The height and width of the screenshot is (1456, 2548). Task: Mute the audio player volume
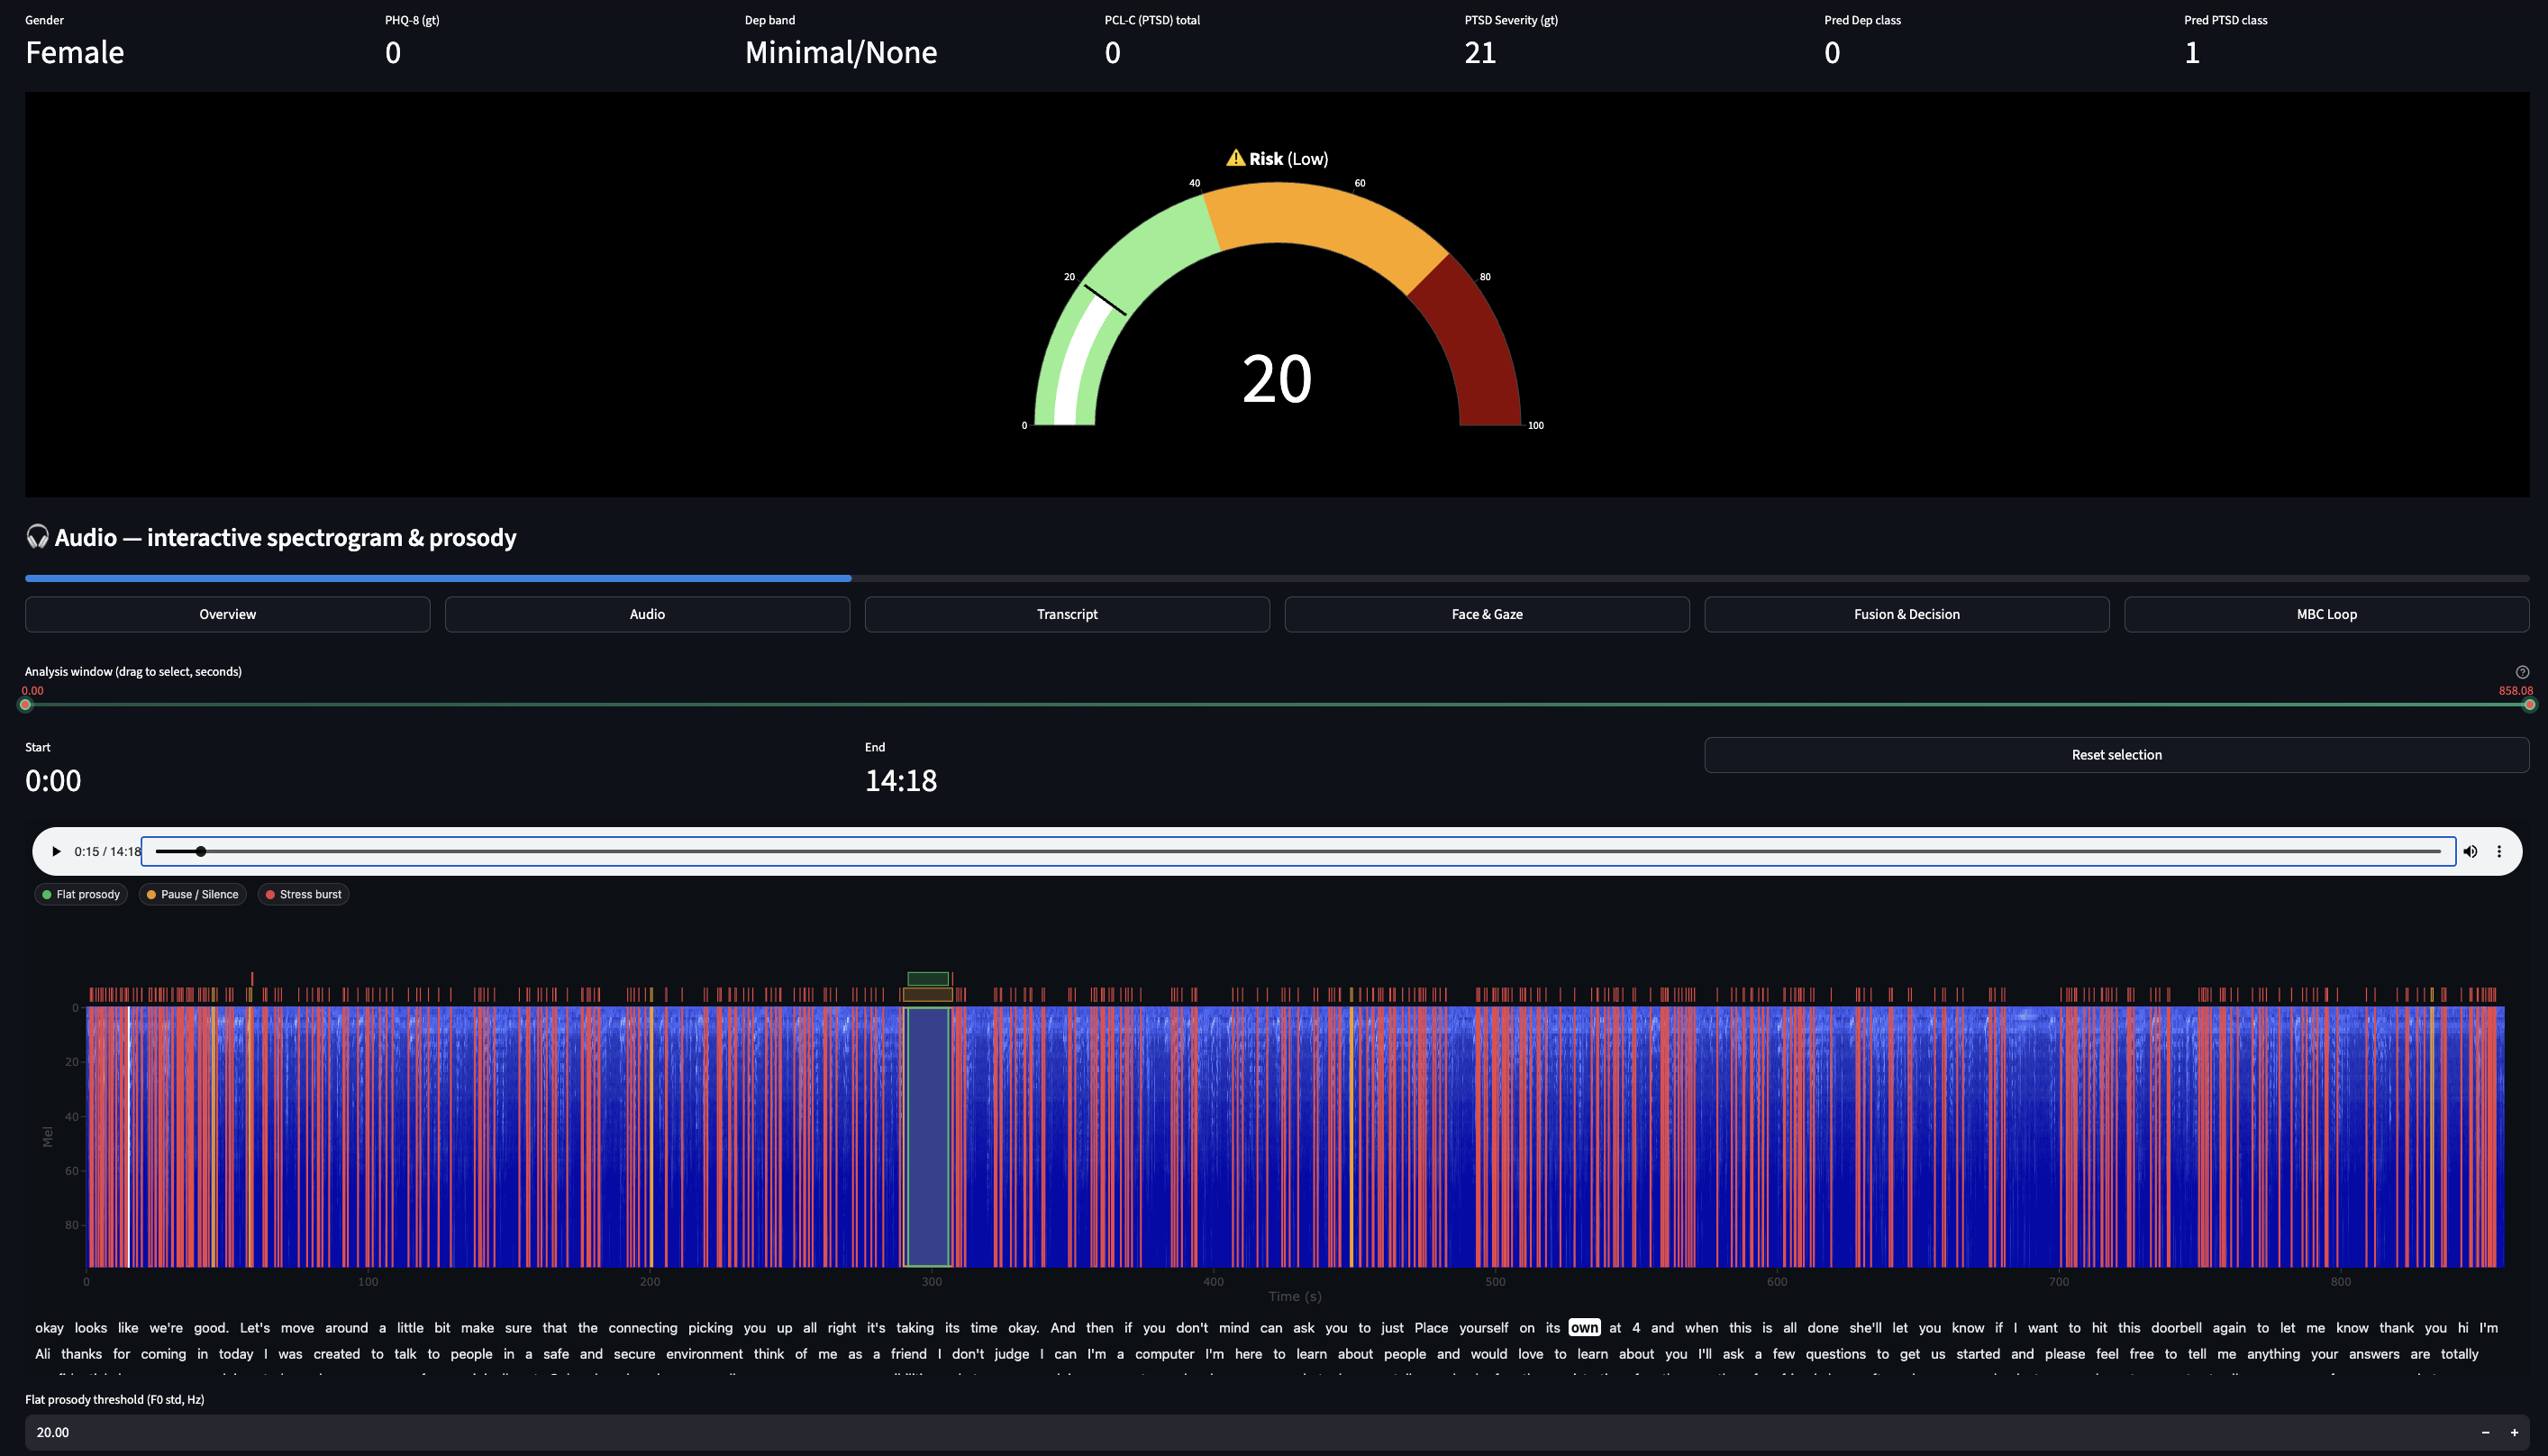pos(2470,852)
